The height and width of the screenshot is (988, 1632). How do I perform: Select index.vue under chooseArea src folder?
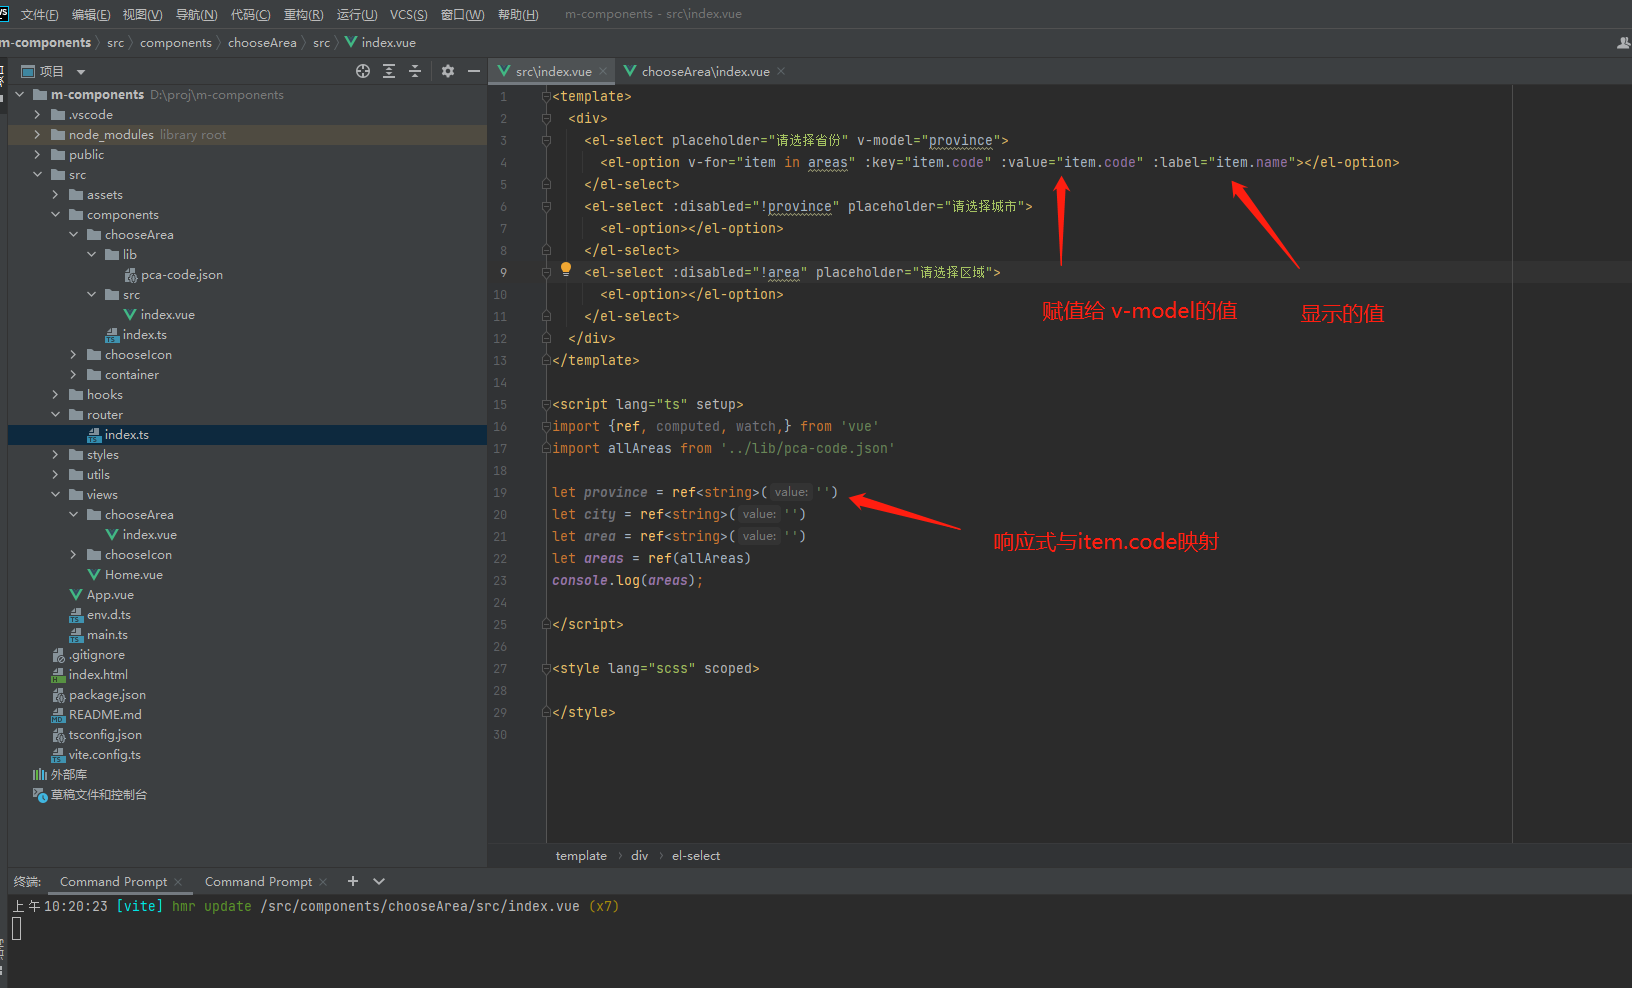(x=158, y=315)
